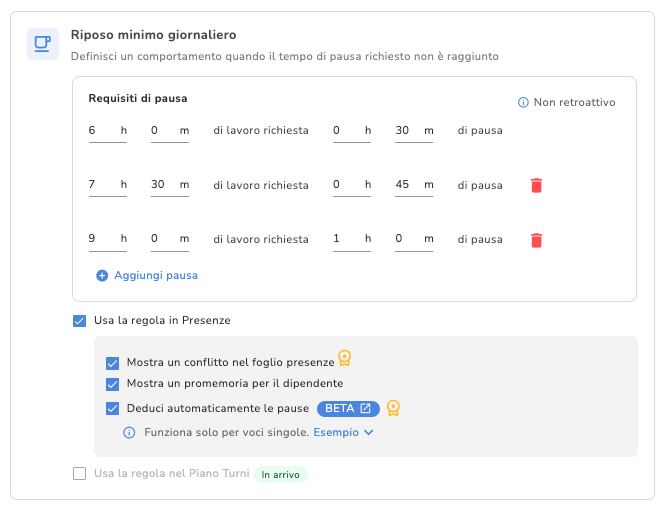Image resolution: width=664 pixels, height=512 pixels.
Task: Click premium badge next to conflitto option
Action: pyautogui.click(x=345, y=358)
